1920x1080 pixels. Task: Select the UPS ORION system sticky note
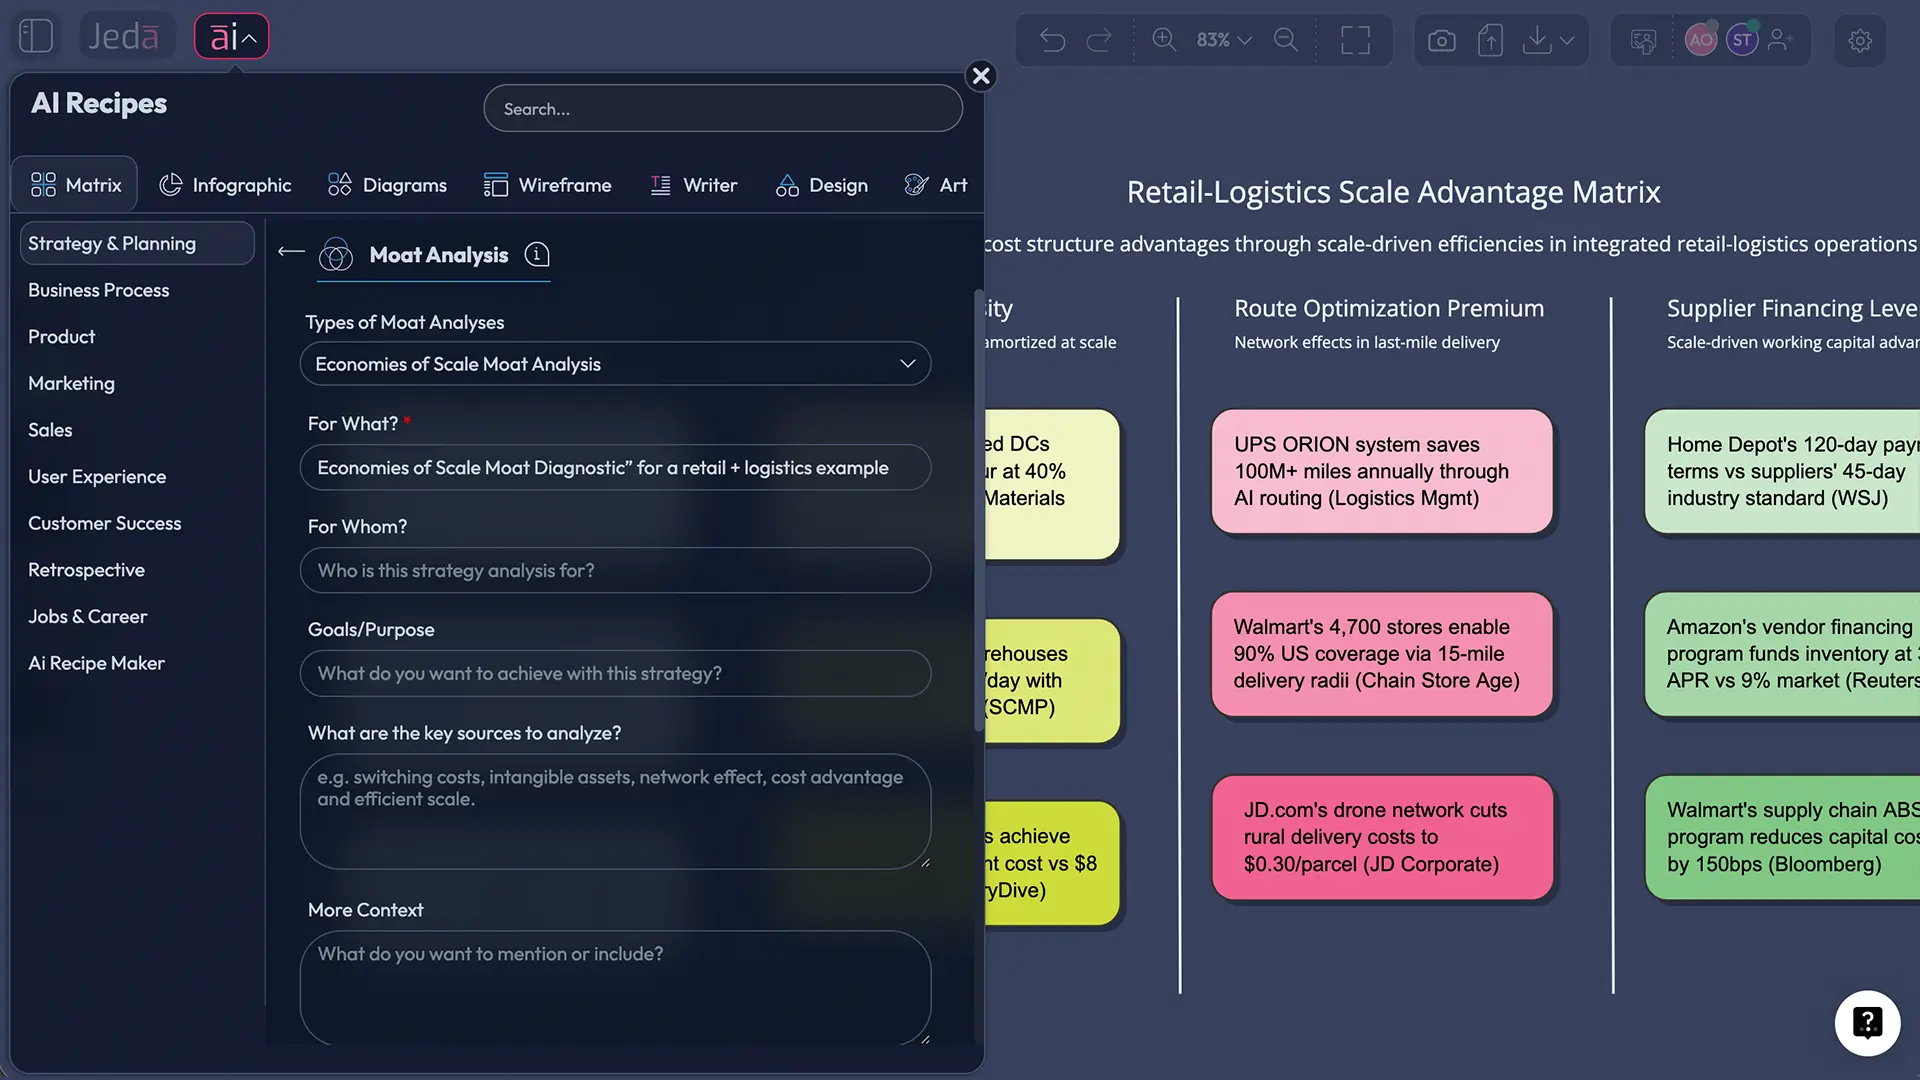point(1382,471)
